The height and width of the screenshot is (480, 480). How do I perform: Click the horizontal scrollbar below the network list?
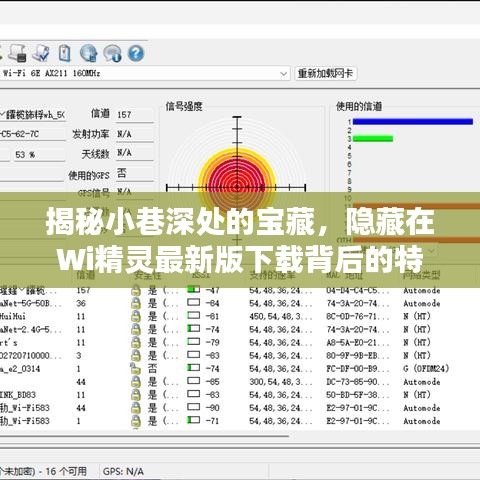(x=144, y=436)
